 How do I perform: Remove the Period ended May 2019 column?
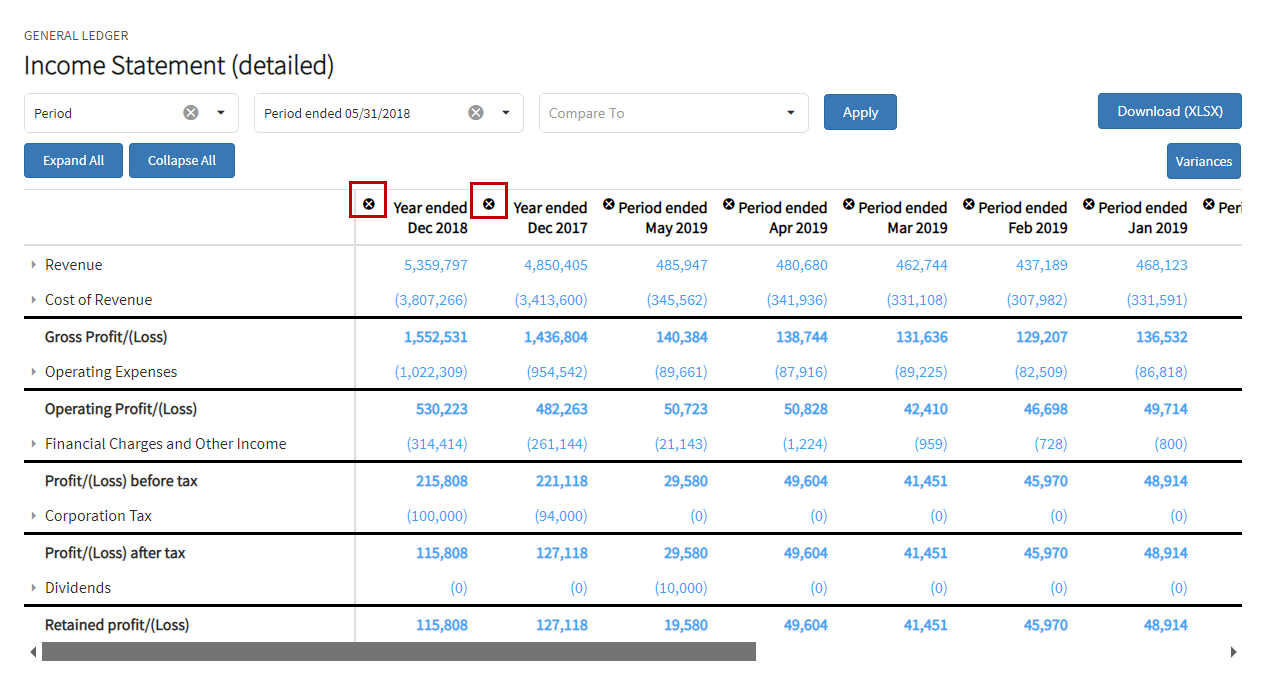pyautogui.click(x=609, y=204)
